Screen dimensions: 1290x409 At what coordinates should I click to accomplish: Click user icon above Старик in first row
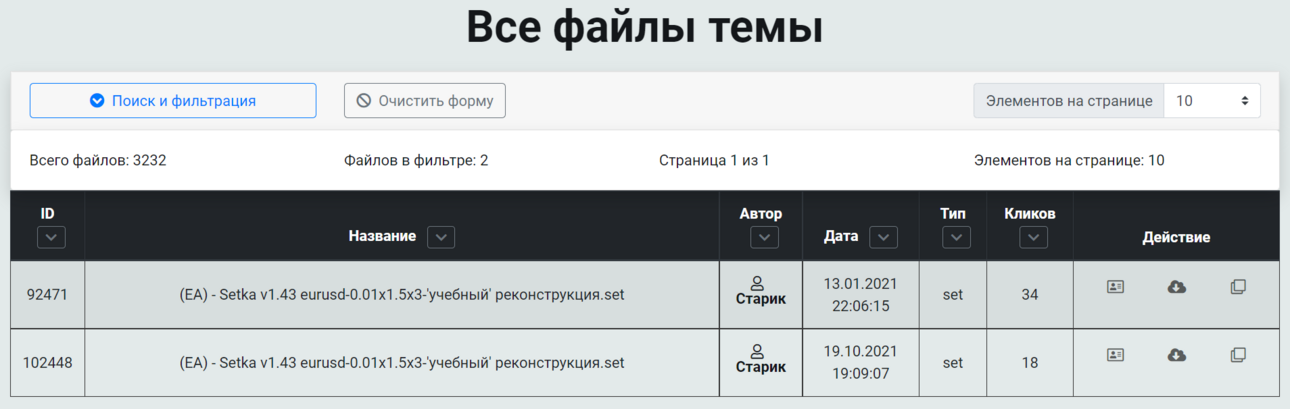coord(757,283)
